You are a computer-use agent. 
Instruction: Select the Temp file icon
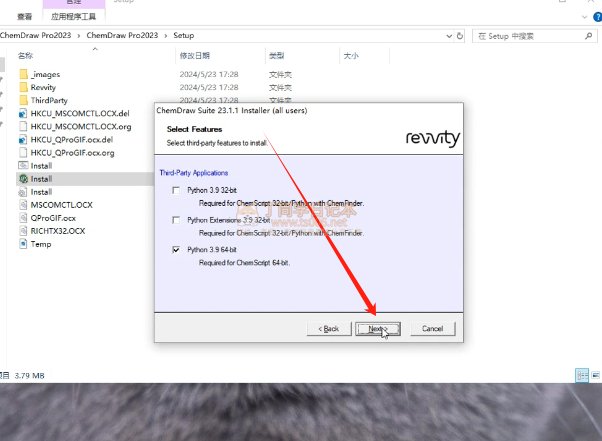[23, 244]
